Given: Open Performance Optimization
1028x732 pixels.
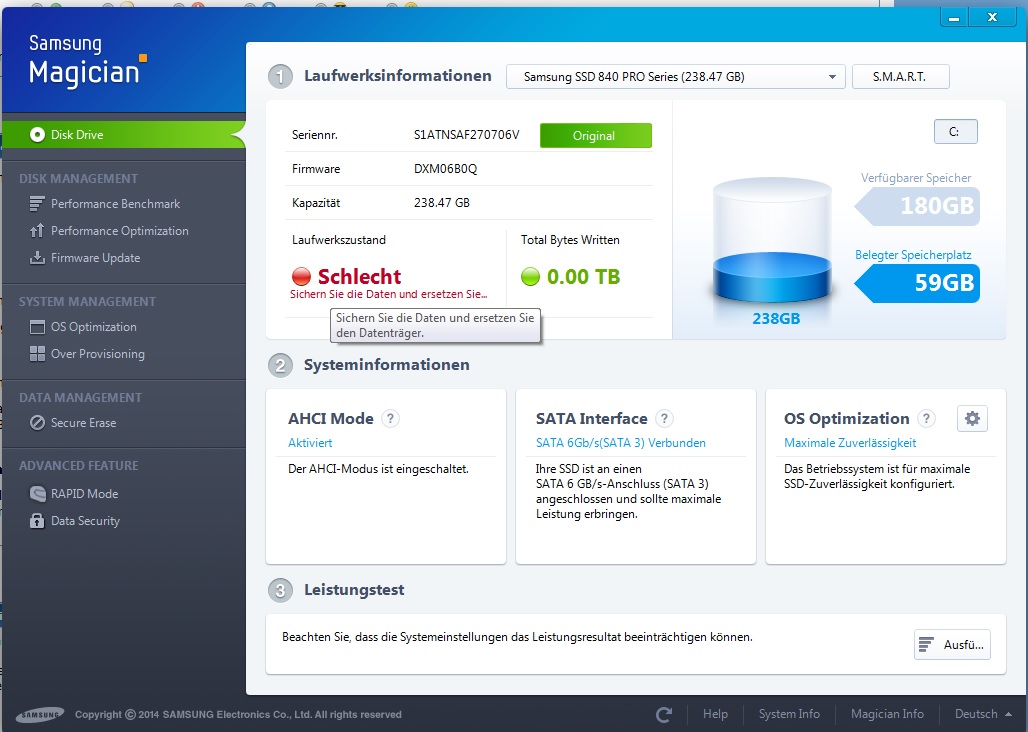Looking at the screenshot, I should (x=119, y=231).
